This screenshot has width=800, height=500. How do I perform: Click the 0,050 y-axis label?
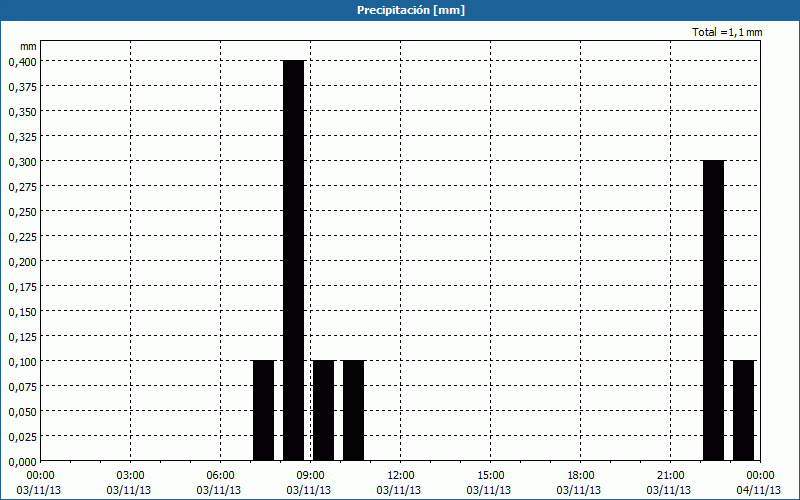[x=22, y=412]
